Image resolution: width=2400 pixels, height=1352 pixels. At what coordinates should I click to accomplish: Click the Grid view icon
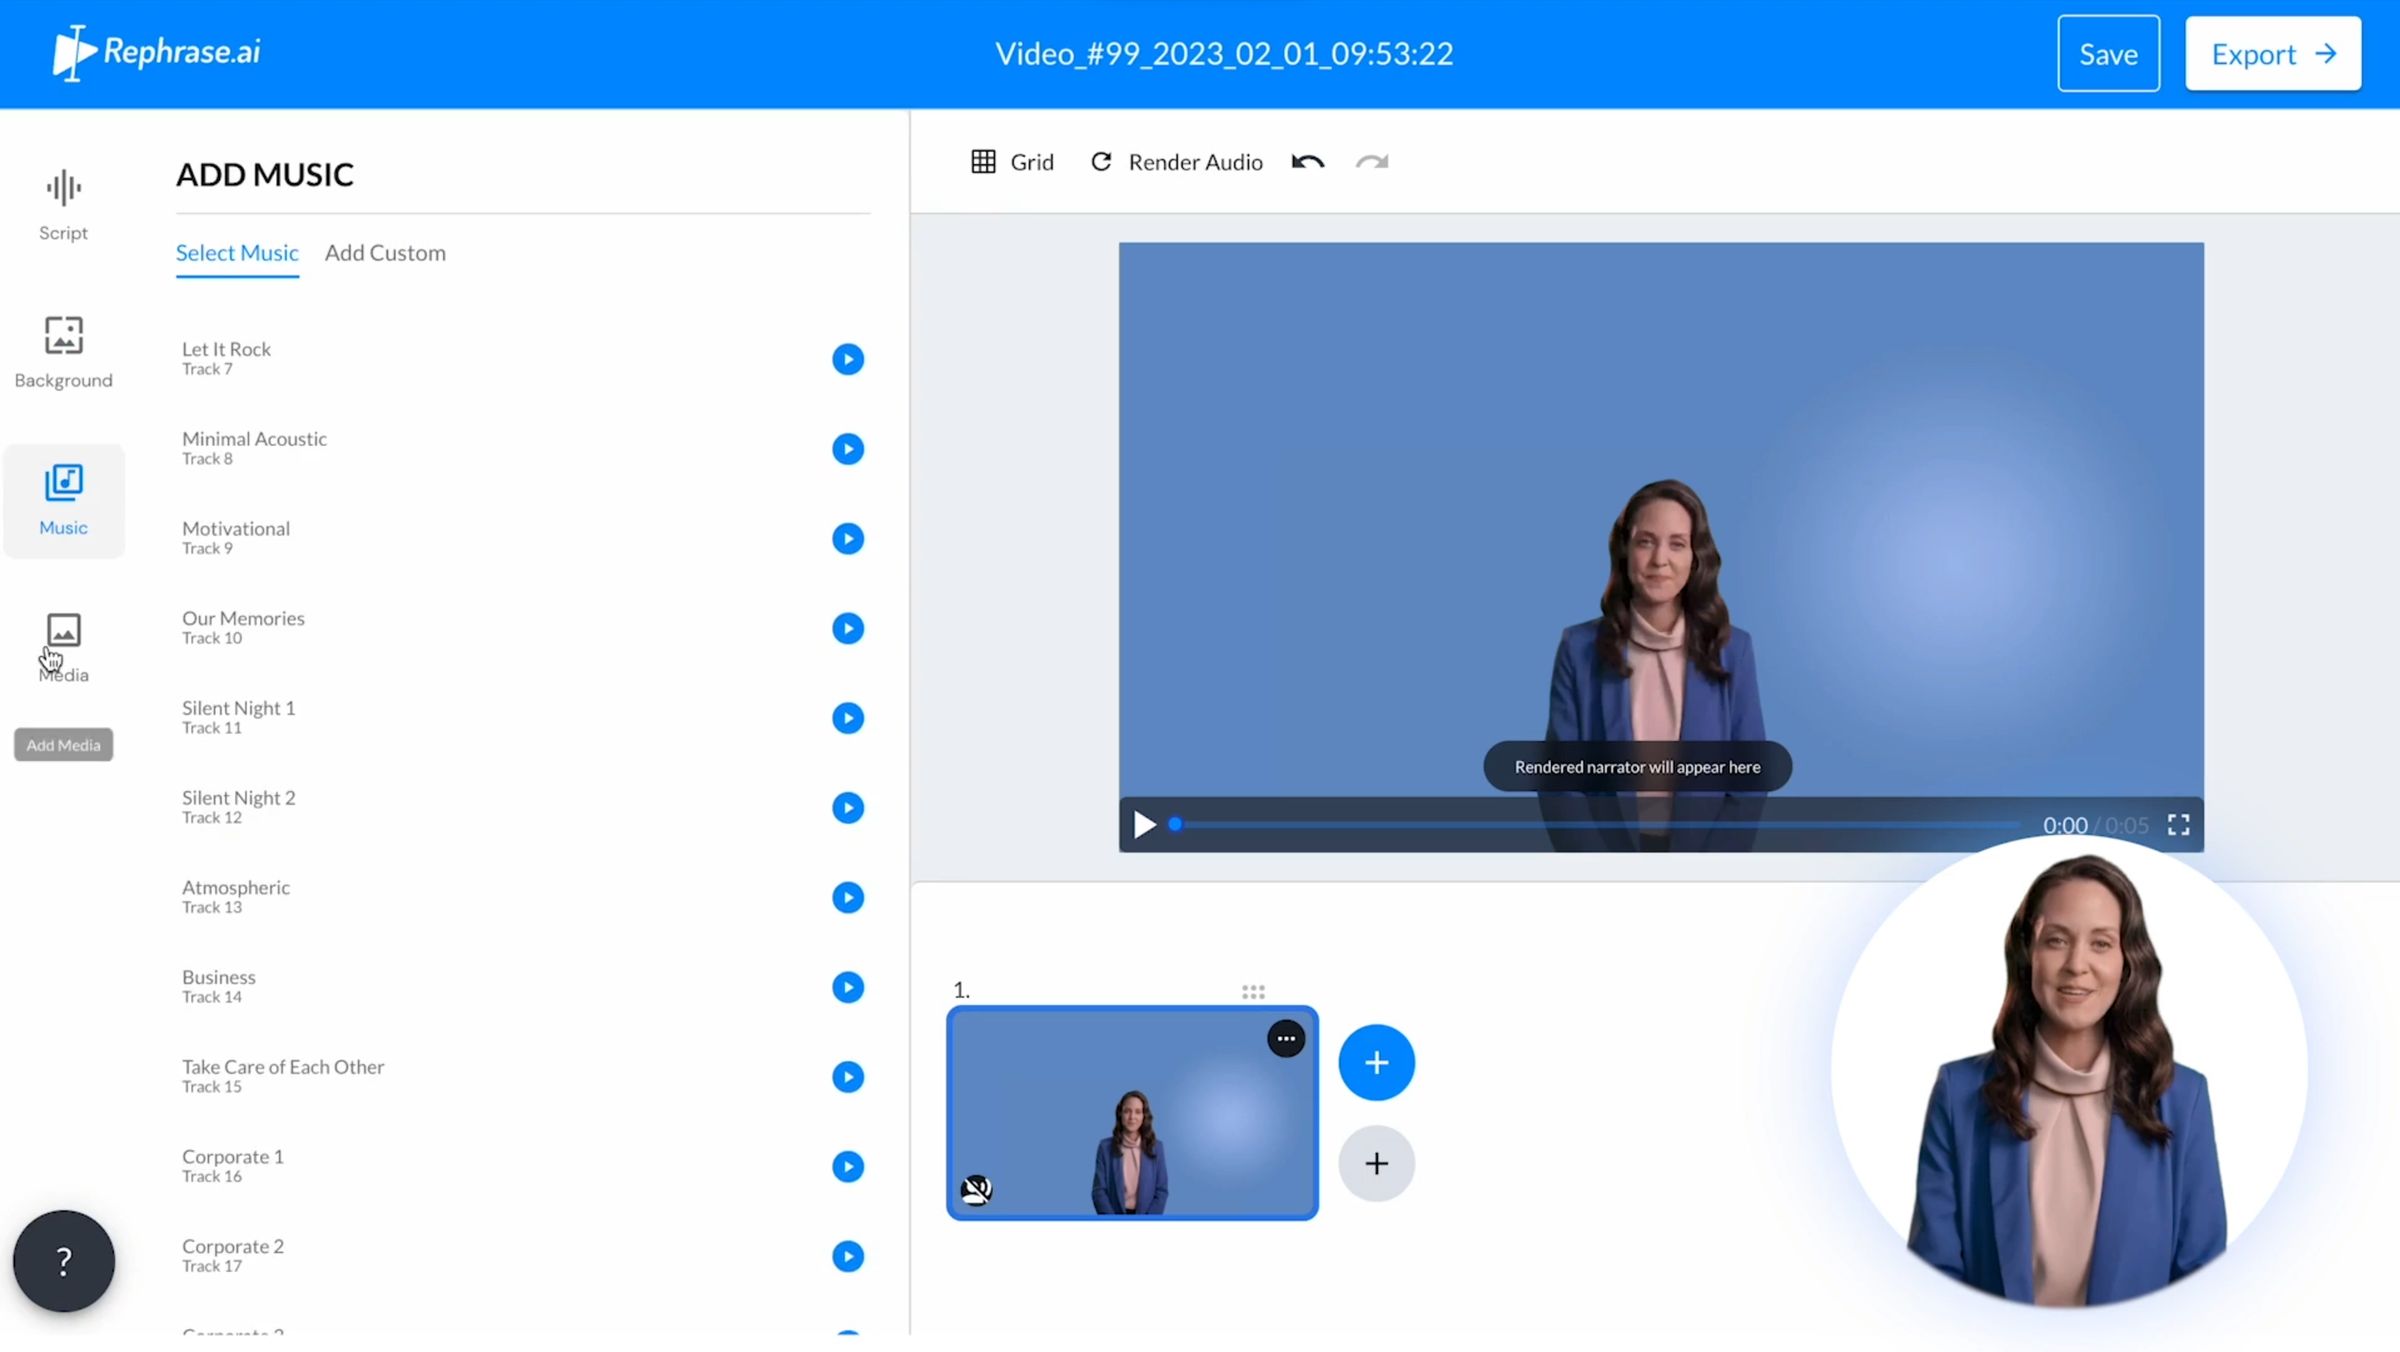click(x=983, y=161)
